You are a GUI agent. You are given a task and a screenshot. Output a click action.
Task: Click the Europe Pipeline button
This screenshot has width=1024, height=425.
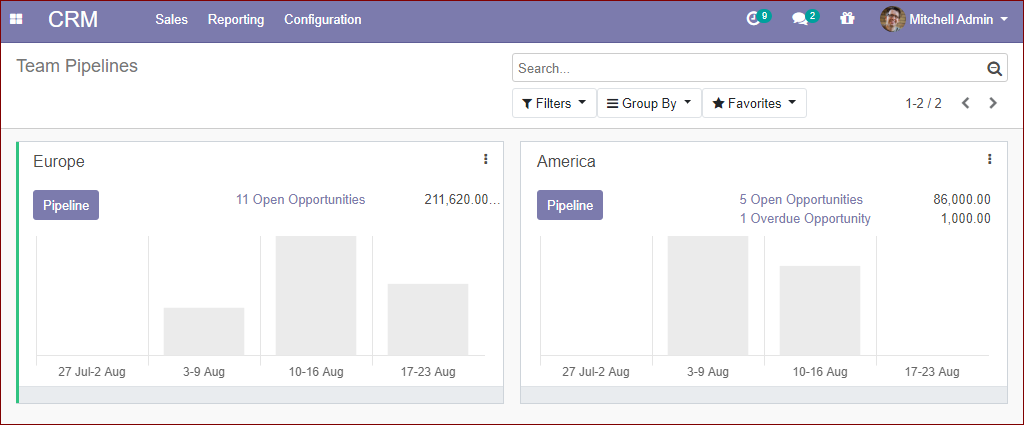(x=66, y=205)
